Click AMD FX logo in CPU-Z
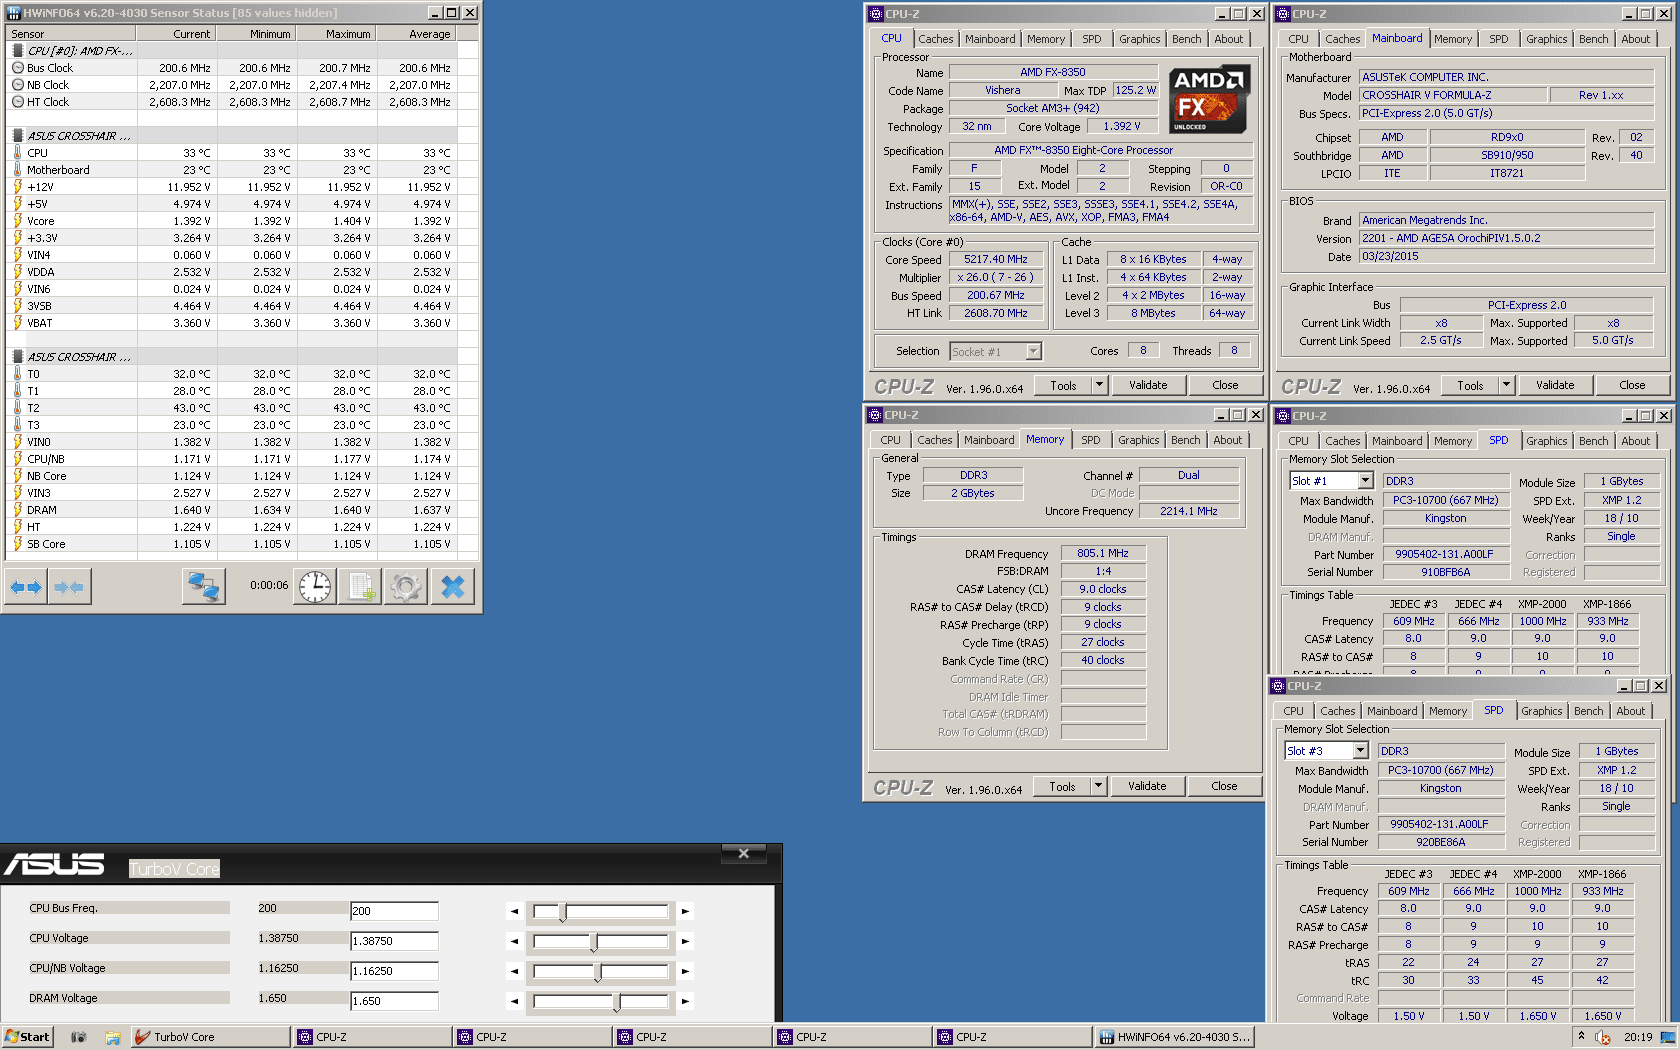 click(1209, 99)
